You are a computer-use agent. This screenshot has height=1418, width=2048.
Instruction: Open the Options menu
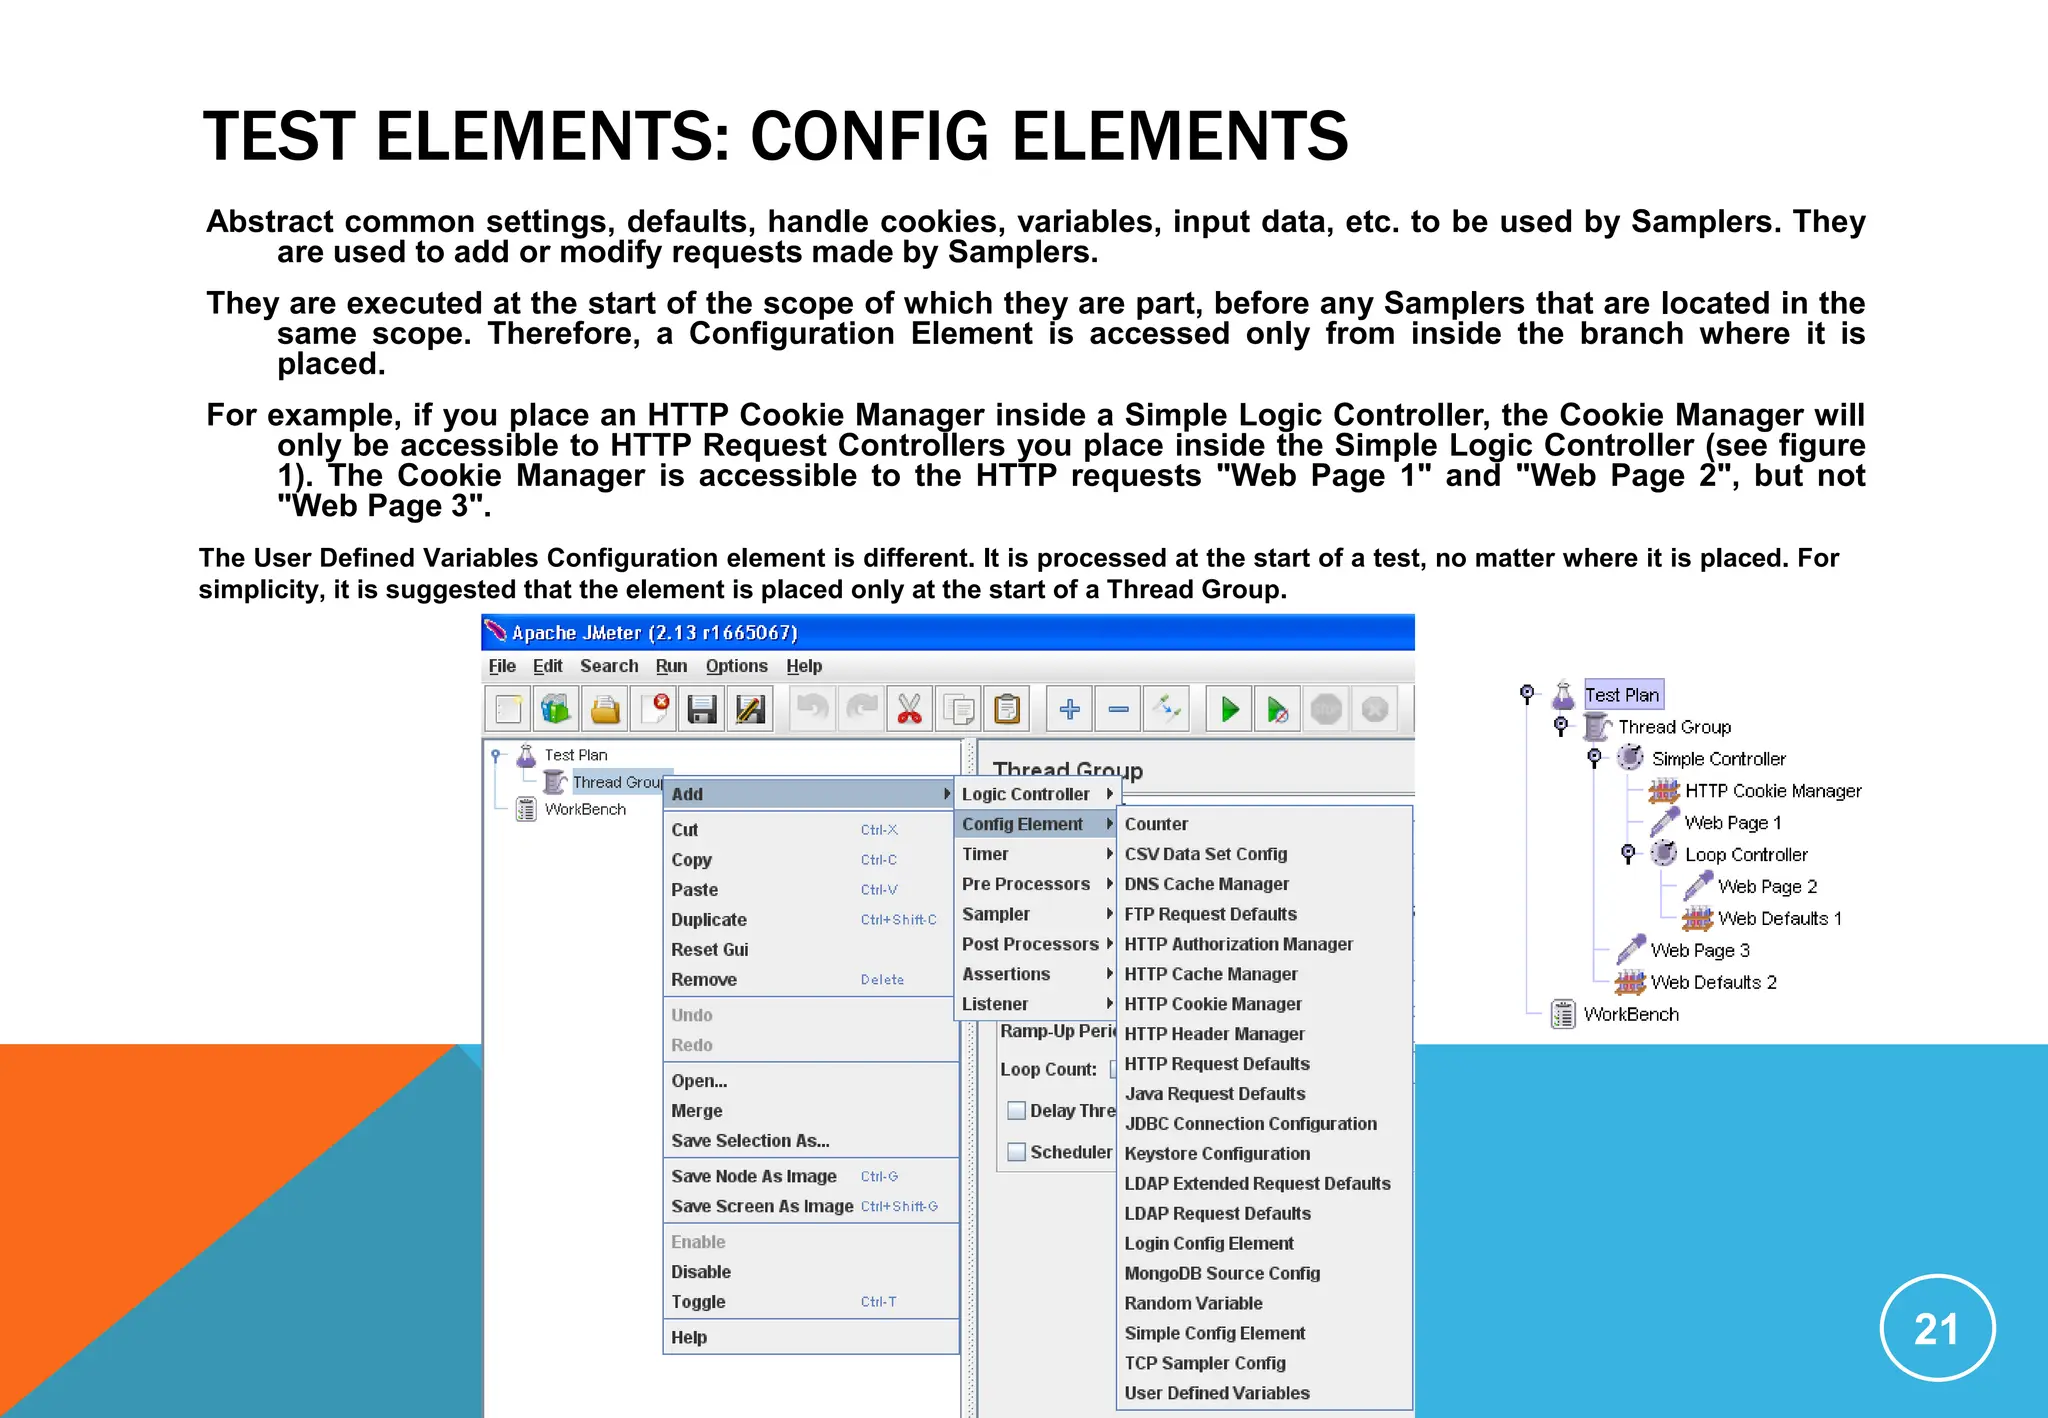click(x=736, y=666)
